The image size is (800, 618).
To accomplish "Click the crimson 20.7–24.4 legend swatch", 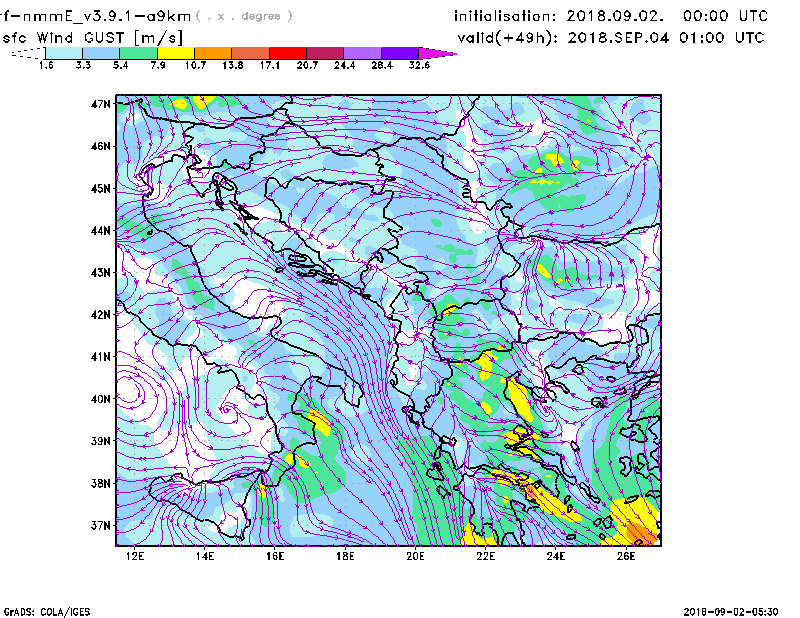I will 325,53.
